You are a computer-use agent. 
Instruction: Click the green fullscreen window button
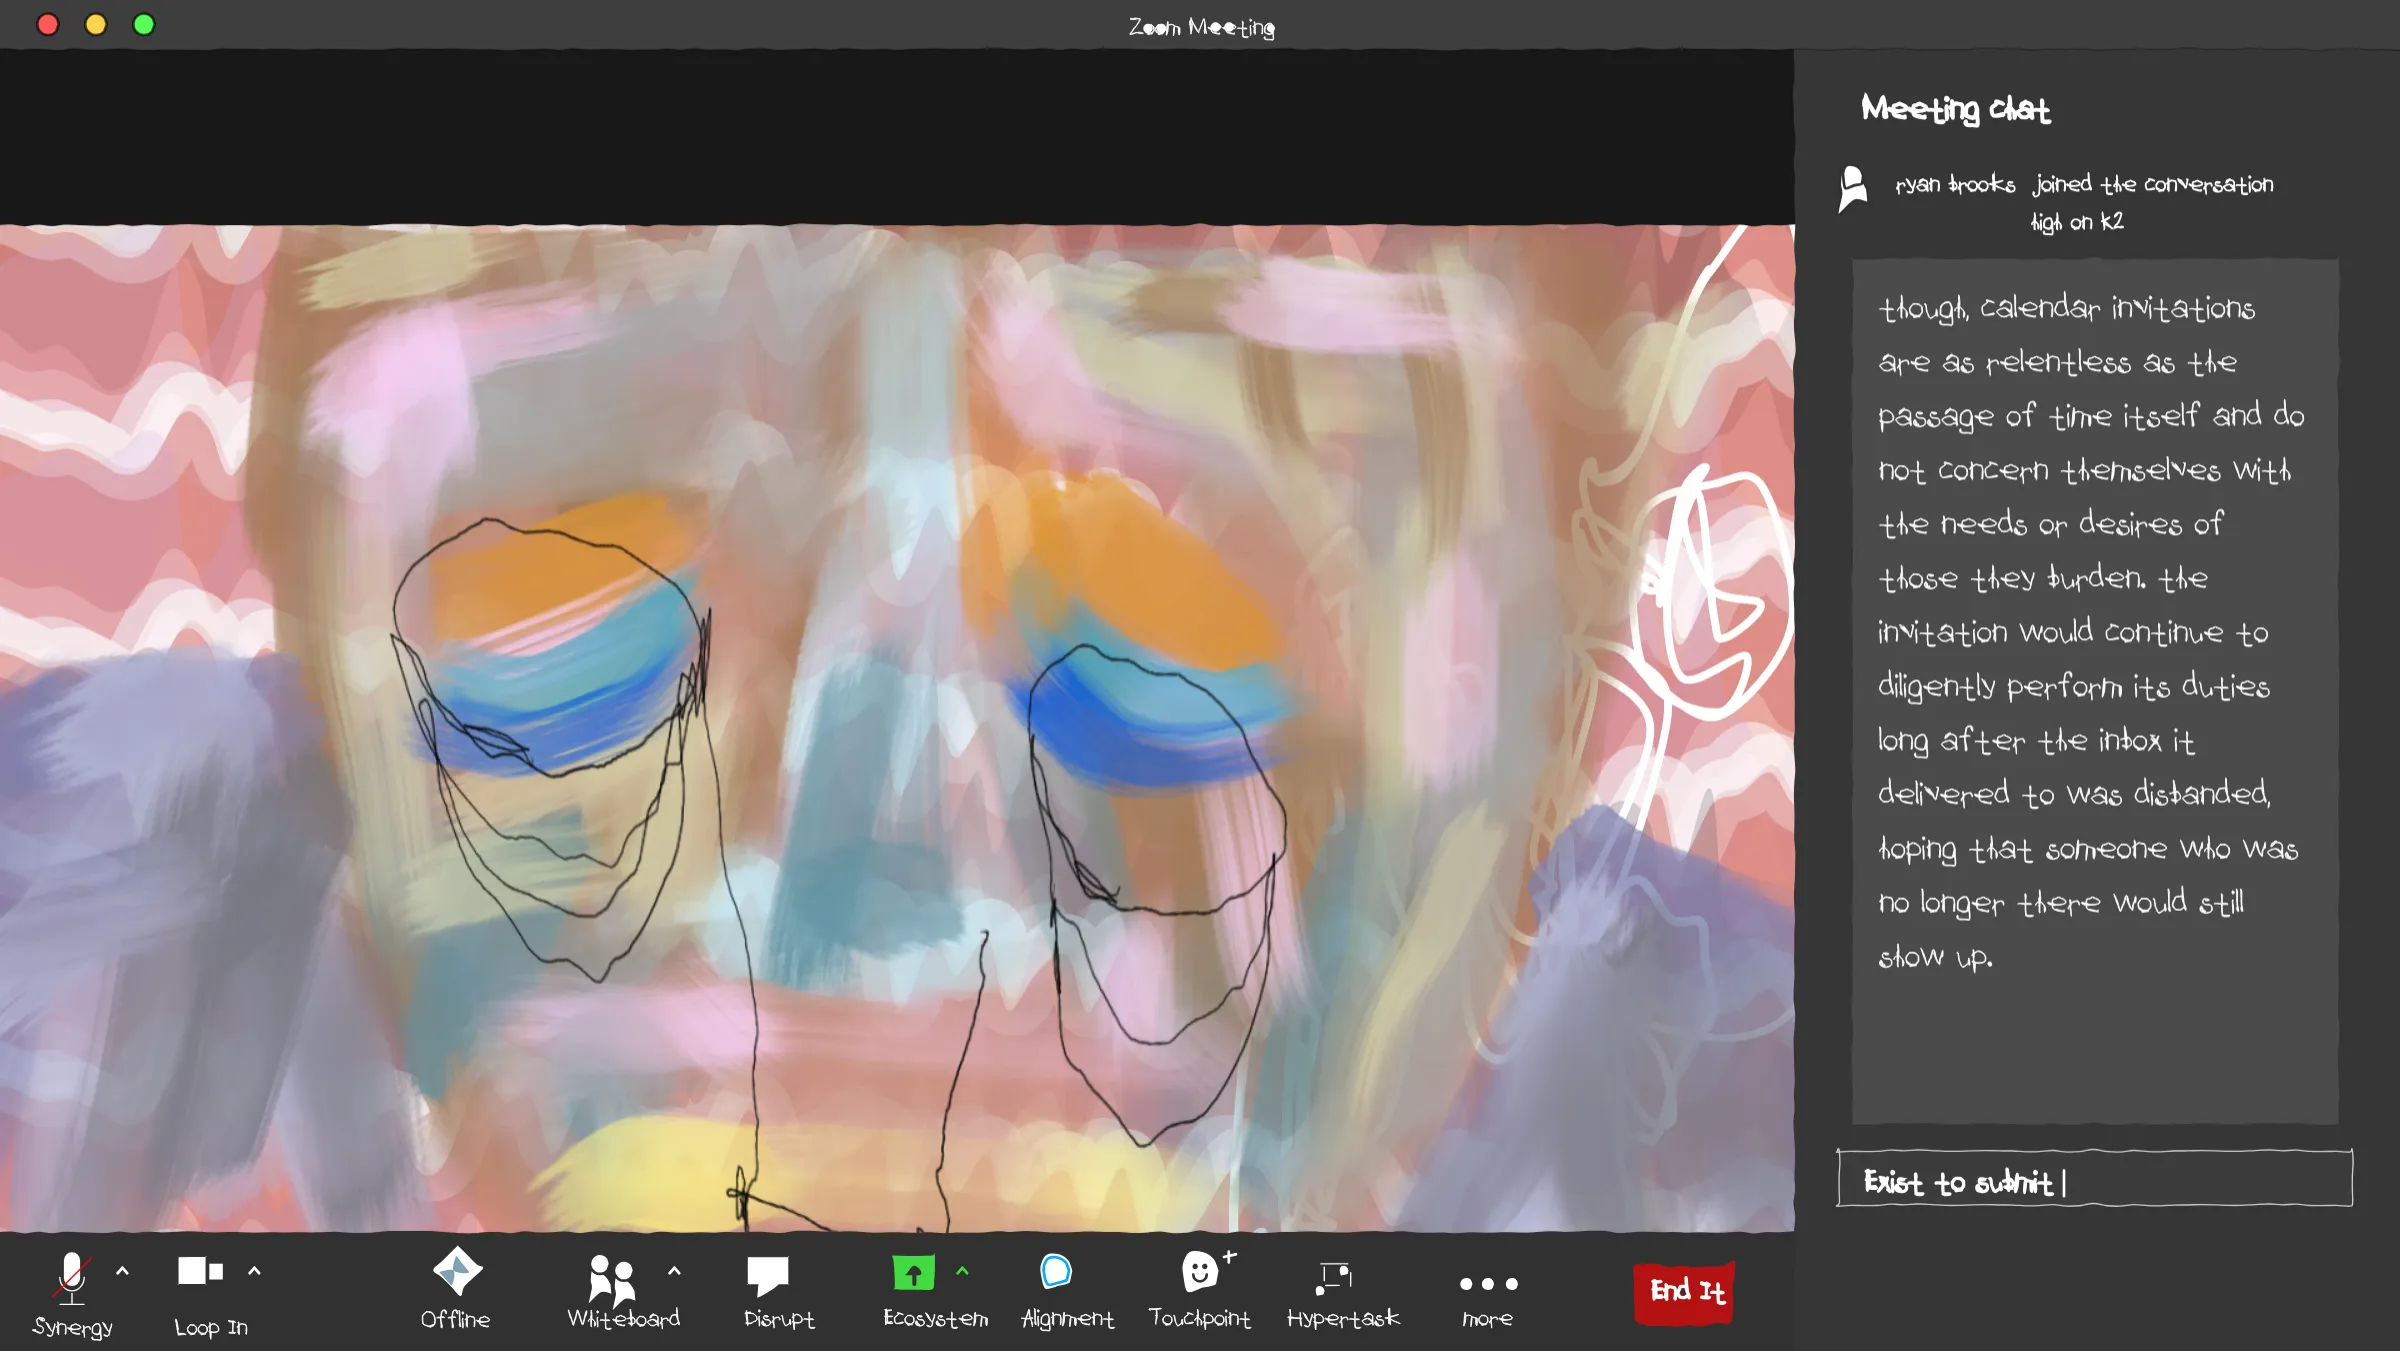pyautogui.click(x=144, y=24)
